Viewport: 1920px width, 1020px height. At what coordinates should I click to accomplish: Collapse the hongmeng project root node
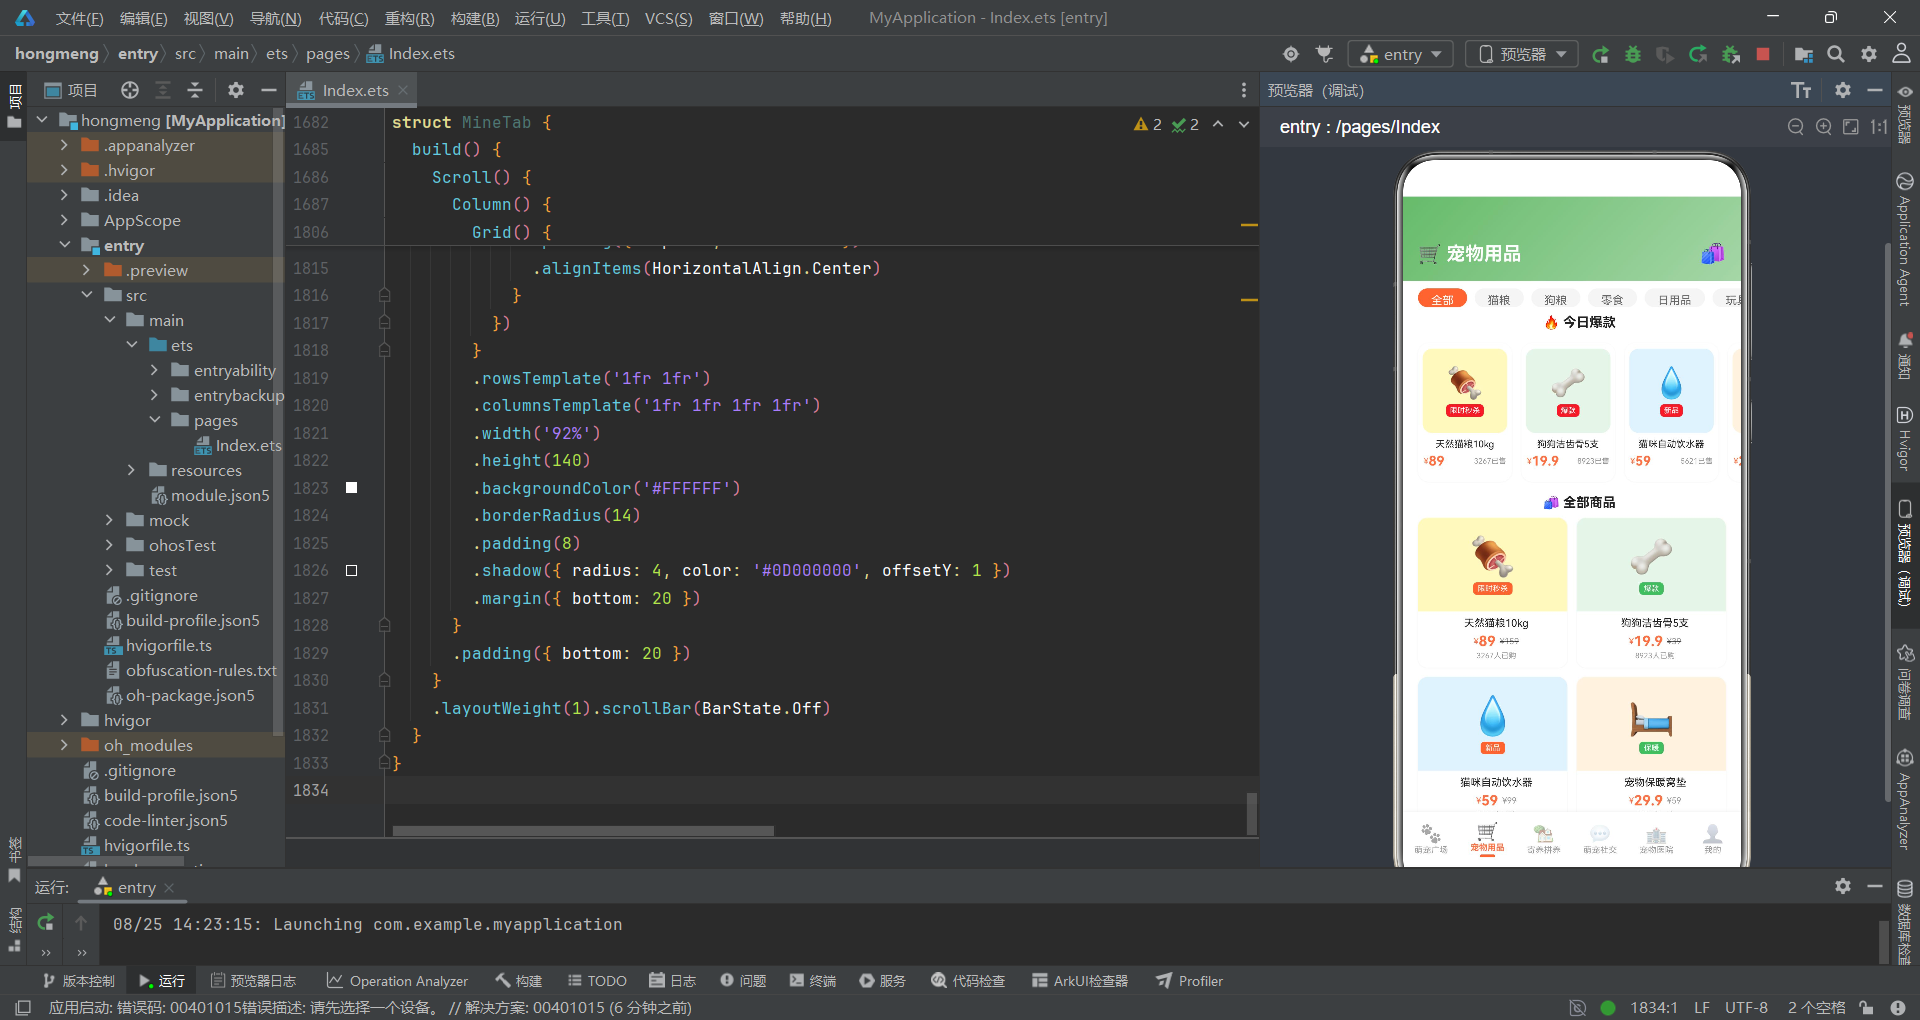click(x=42, y=120)
